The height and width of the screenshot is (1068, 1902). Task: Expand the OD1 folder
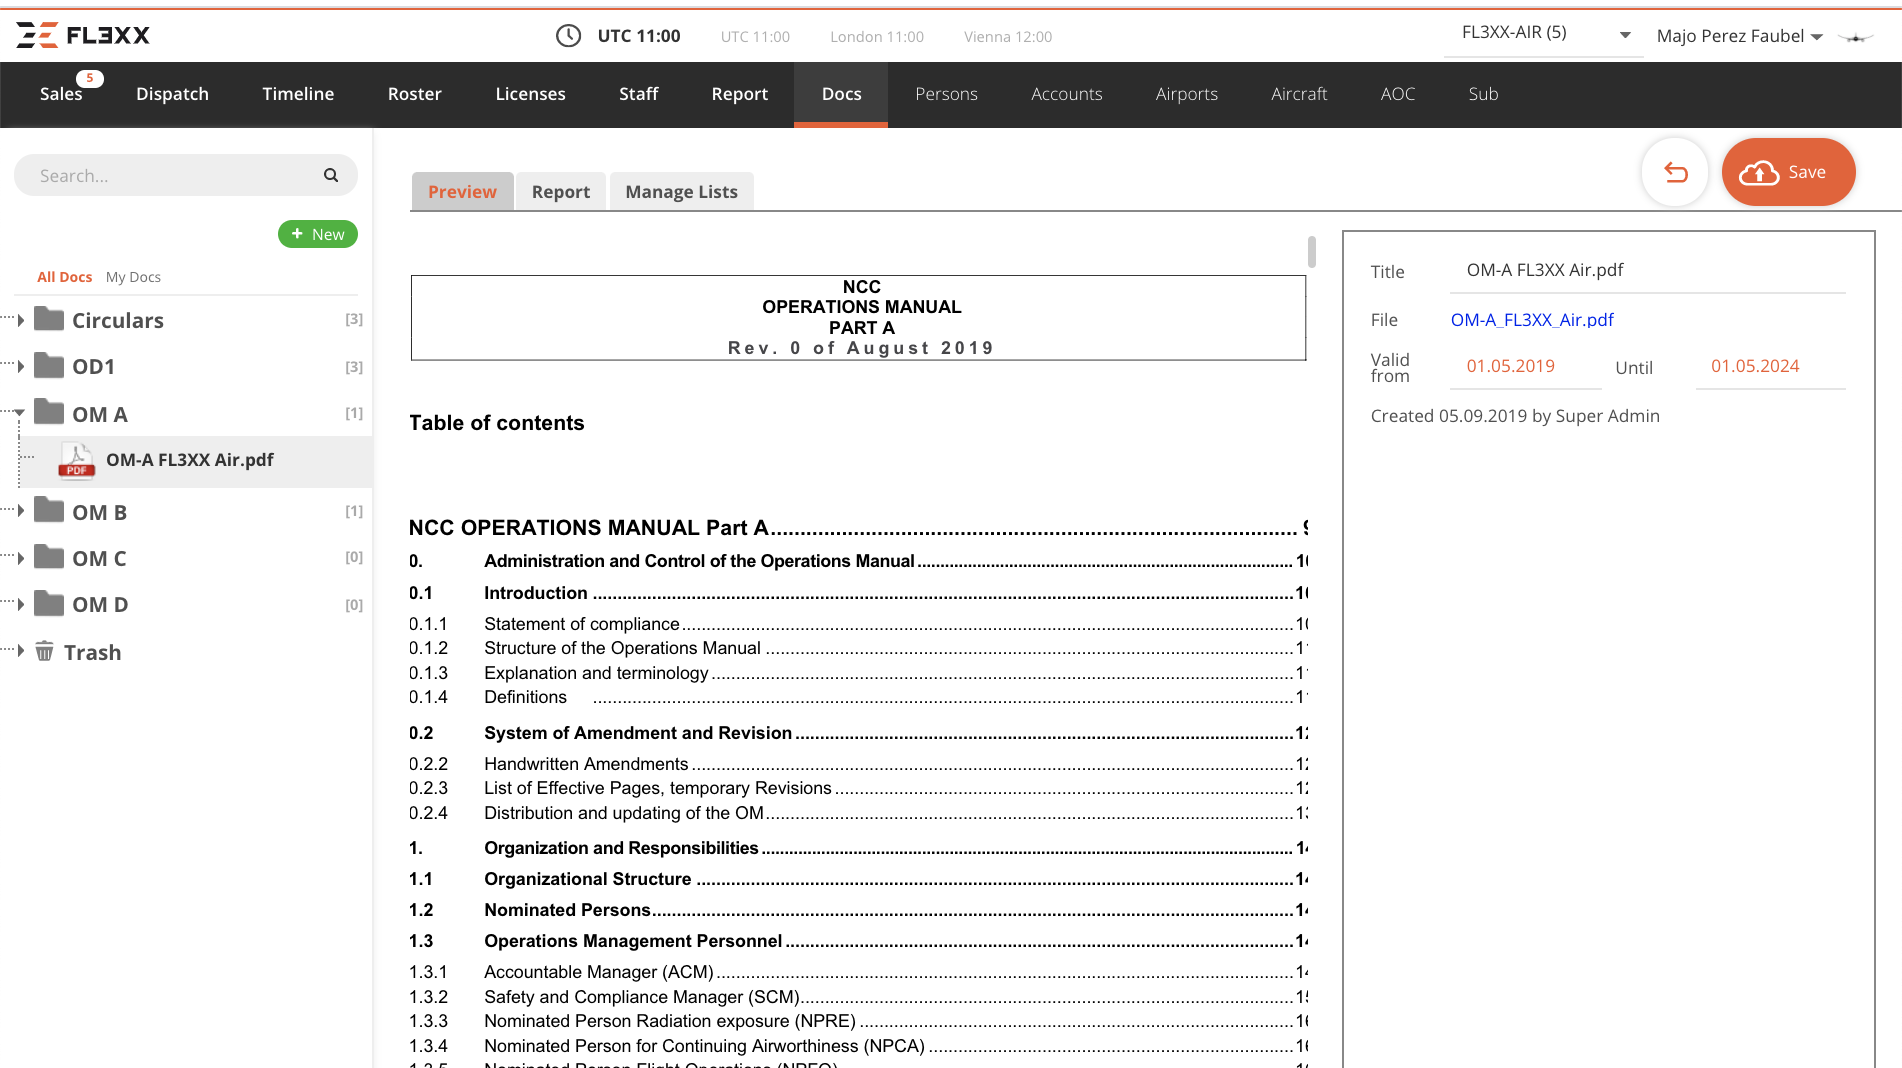(21, 366)
